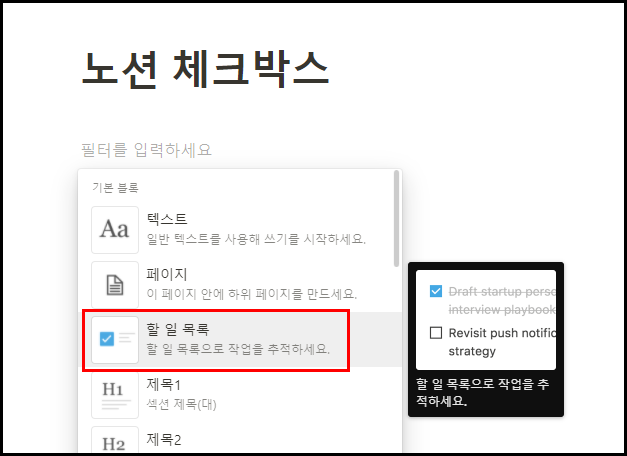Click the Revisit push notification text in preview
627x456 pixels.
[x=502, y=342]
